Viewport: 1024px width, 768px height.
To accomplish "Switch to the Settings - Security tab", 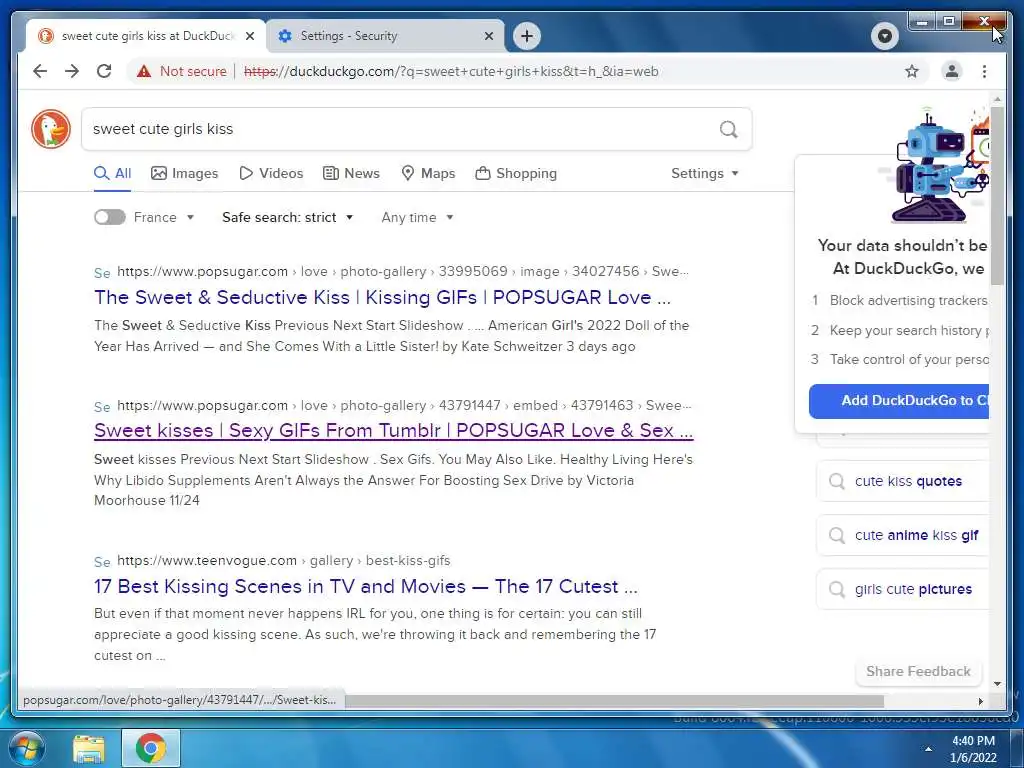I will [x=385, y=36].
